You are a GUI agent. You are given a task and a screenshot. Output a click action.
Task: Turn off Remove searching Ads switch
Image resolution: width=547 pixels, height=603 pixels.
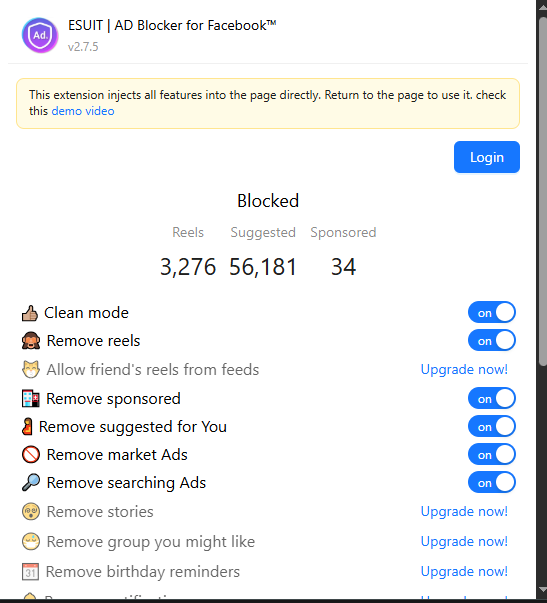coord(492,483)
